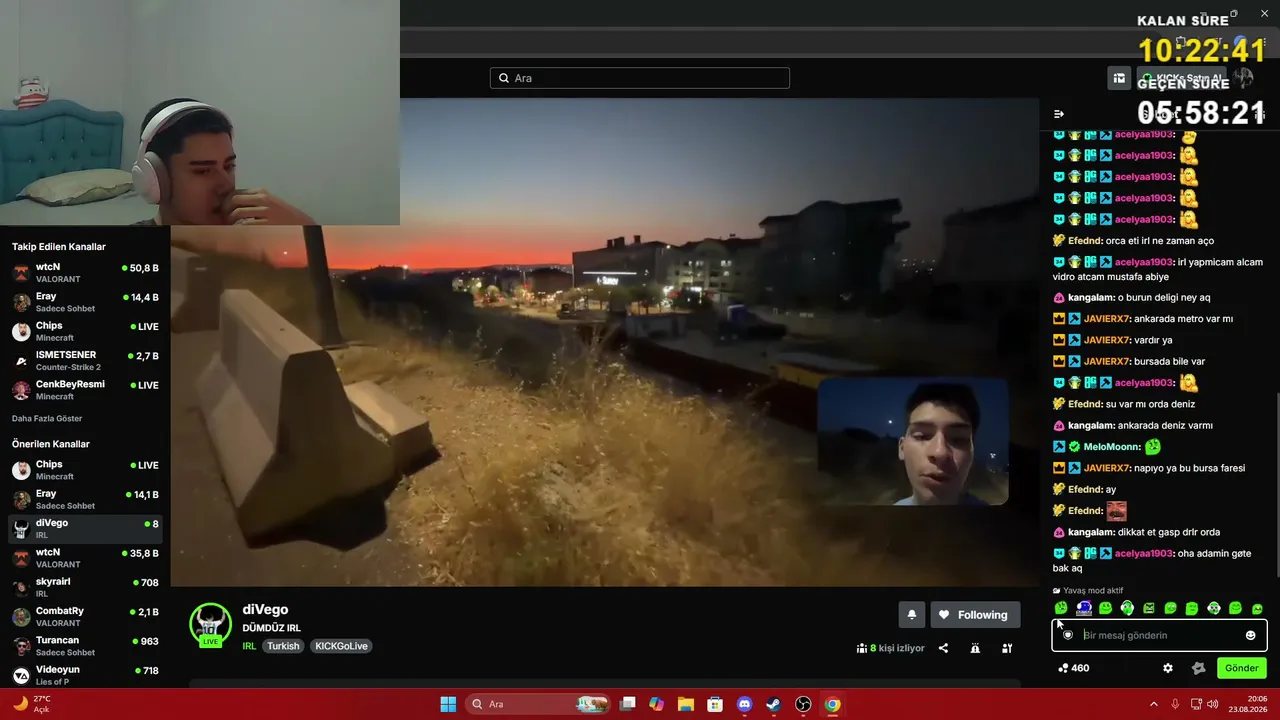Viewport: 1280px width, 720px height.
Task: Open the emoji picker in the message box
Action: click(1250, 635)
